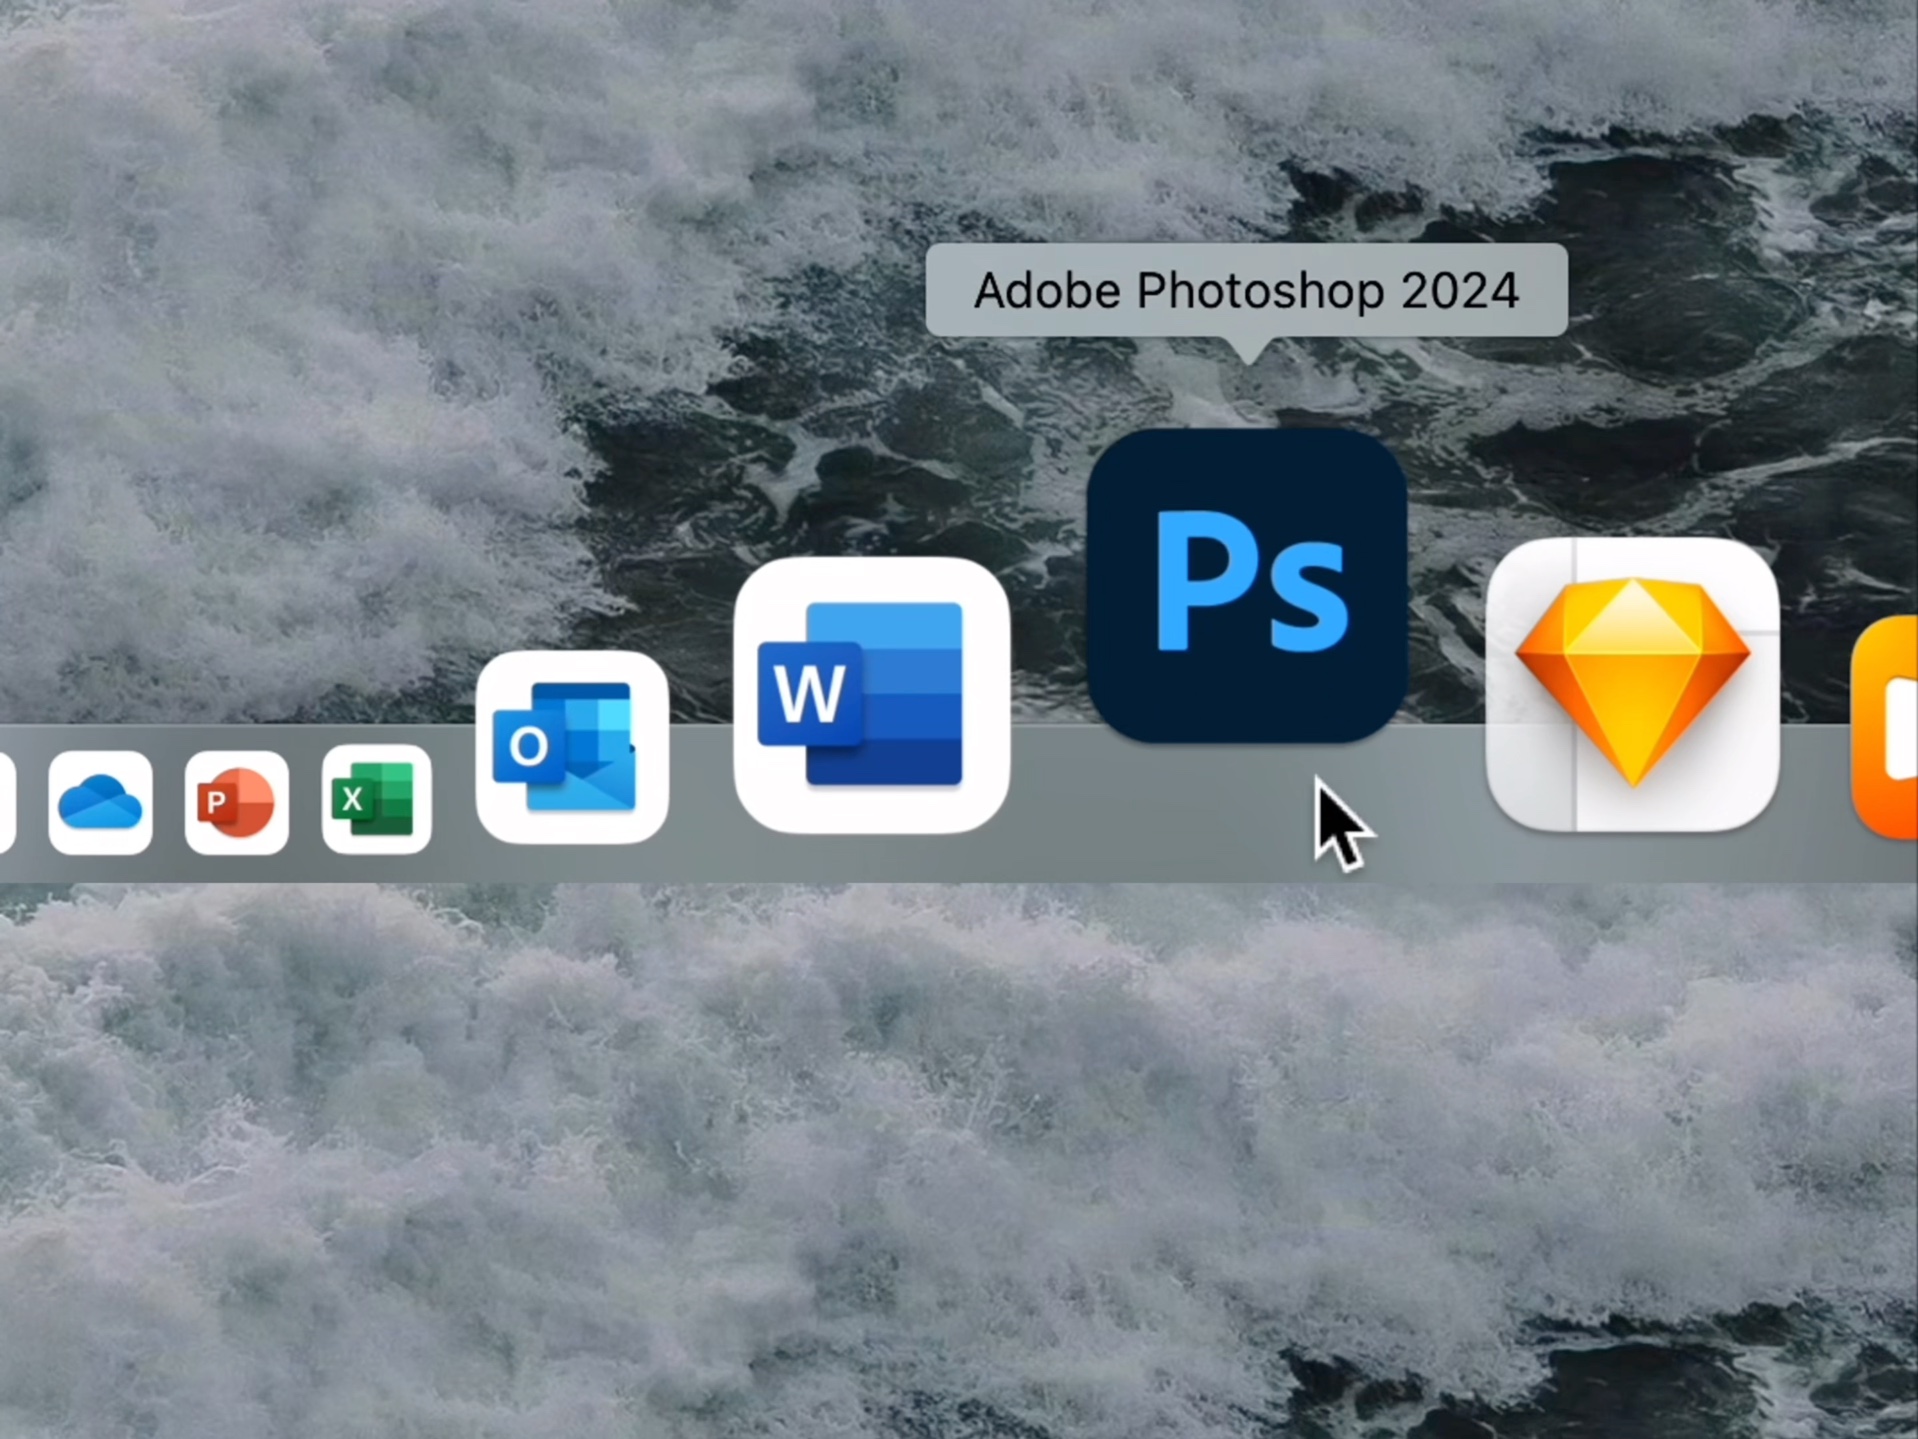Viewport: 1918px width, 1439px height.
Task: Click the green "X" badge on Excel icon
Action: tap(353, 799)
